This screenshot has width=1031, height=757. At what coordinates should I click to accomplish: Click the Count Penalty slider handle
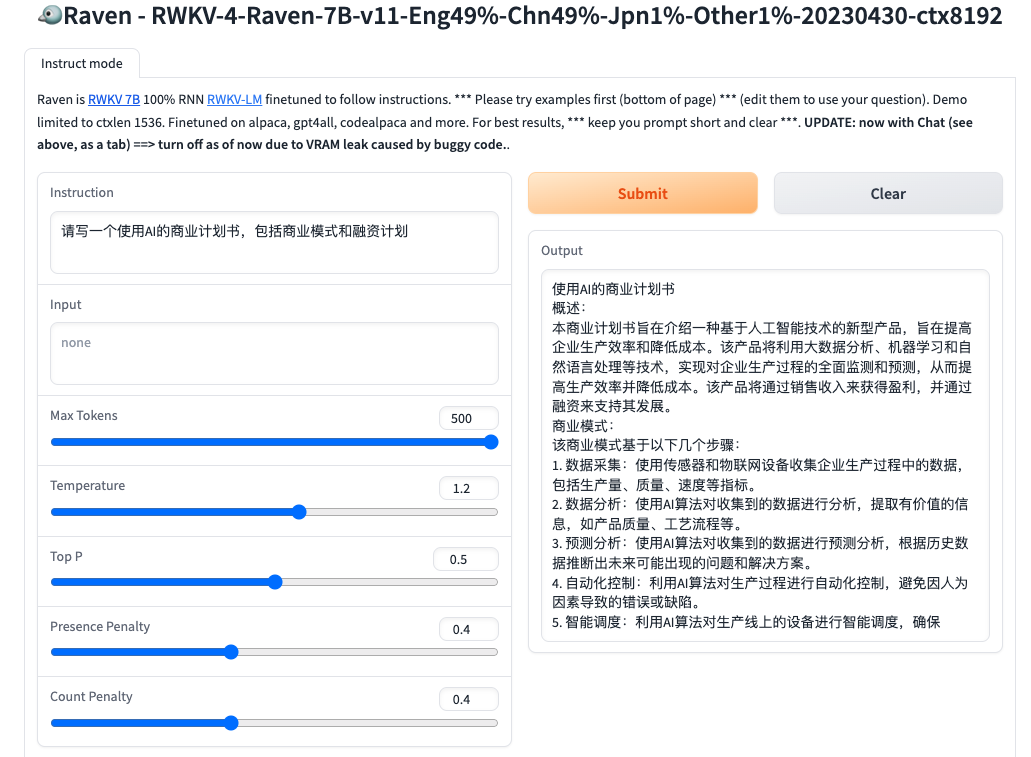click(231, 722)
